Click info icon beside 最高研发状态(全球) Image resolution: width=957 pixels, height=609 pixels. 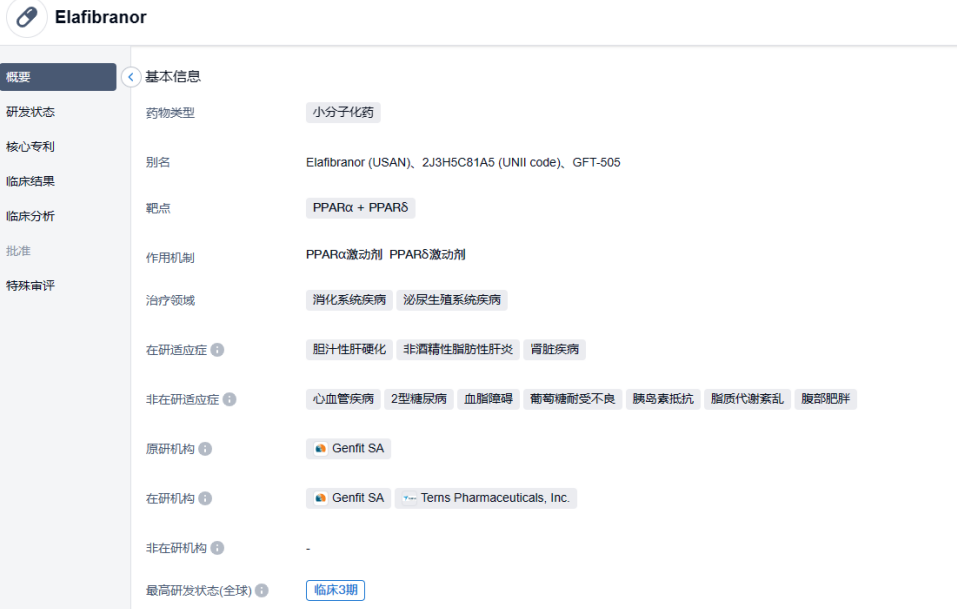click(x=262, y=591)
